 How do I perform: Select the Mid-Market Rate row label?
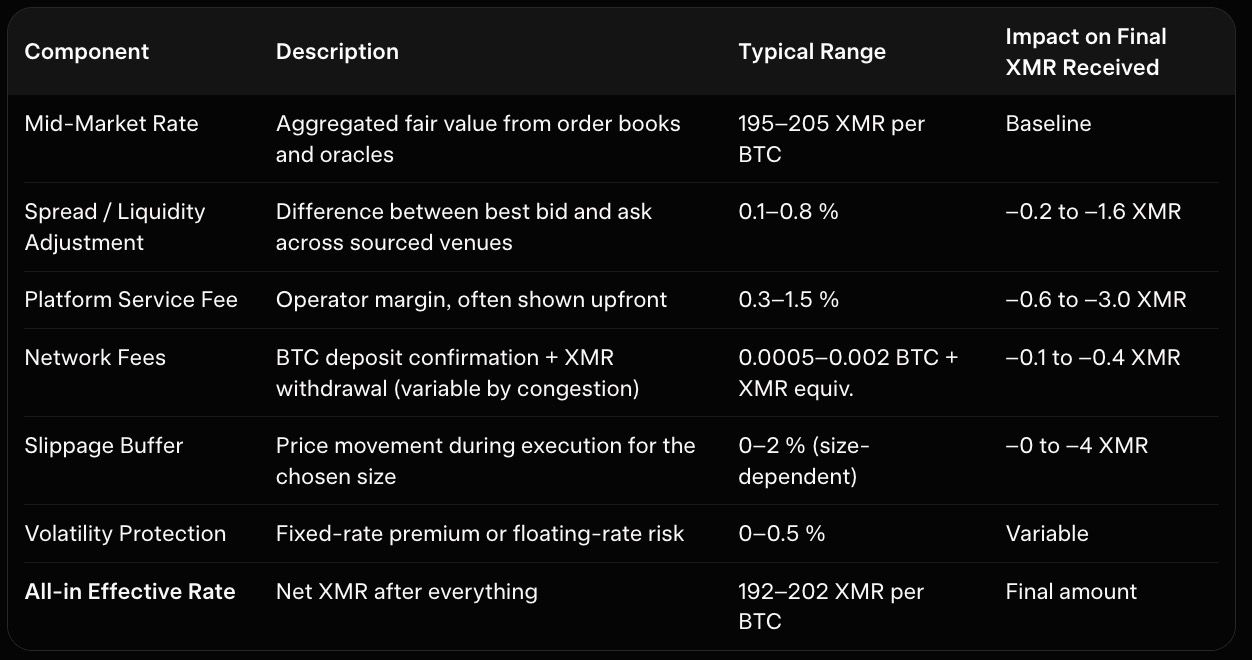tap(111, 124)
